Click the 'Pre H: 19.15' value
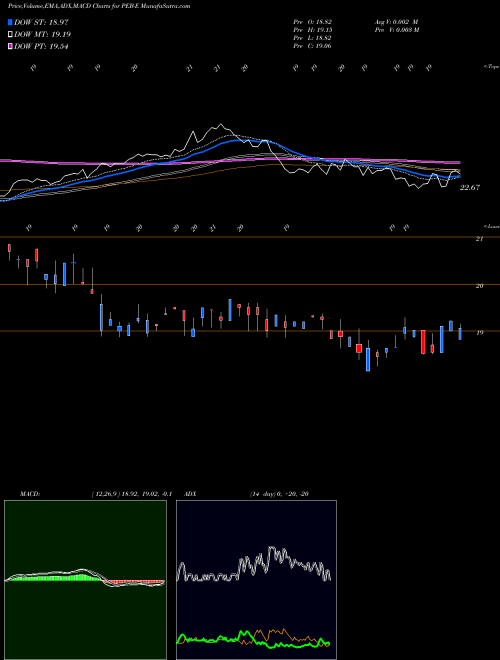The height and width of the screenshot is (660, 500). coord(313,30)
